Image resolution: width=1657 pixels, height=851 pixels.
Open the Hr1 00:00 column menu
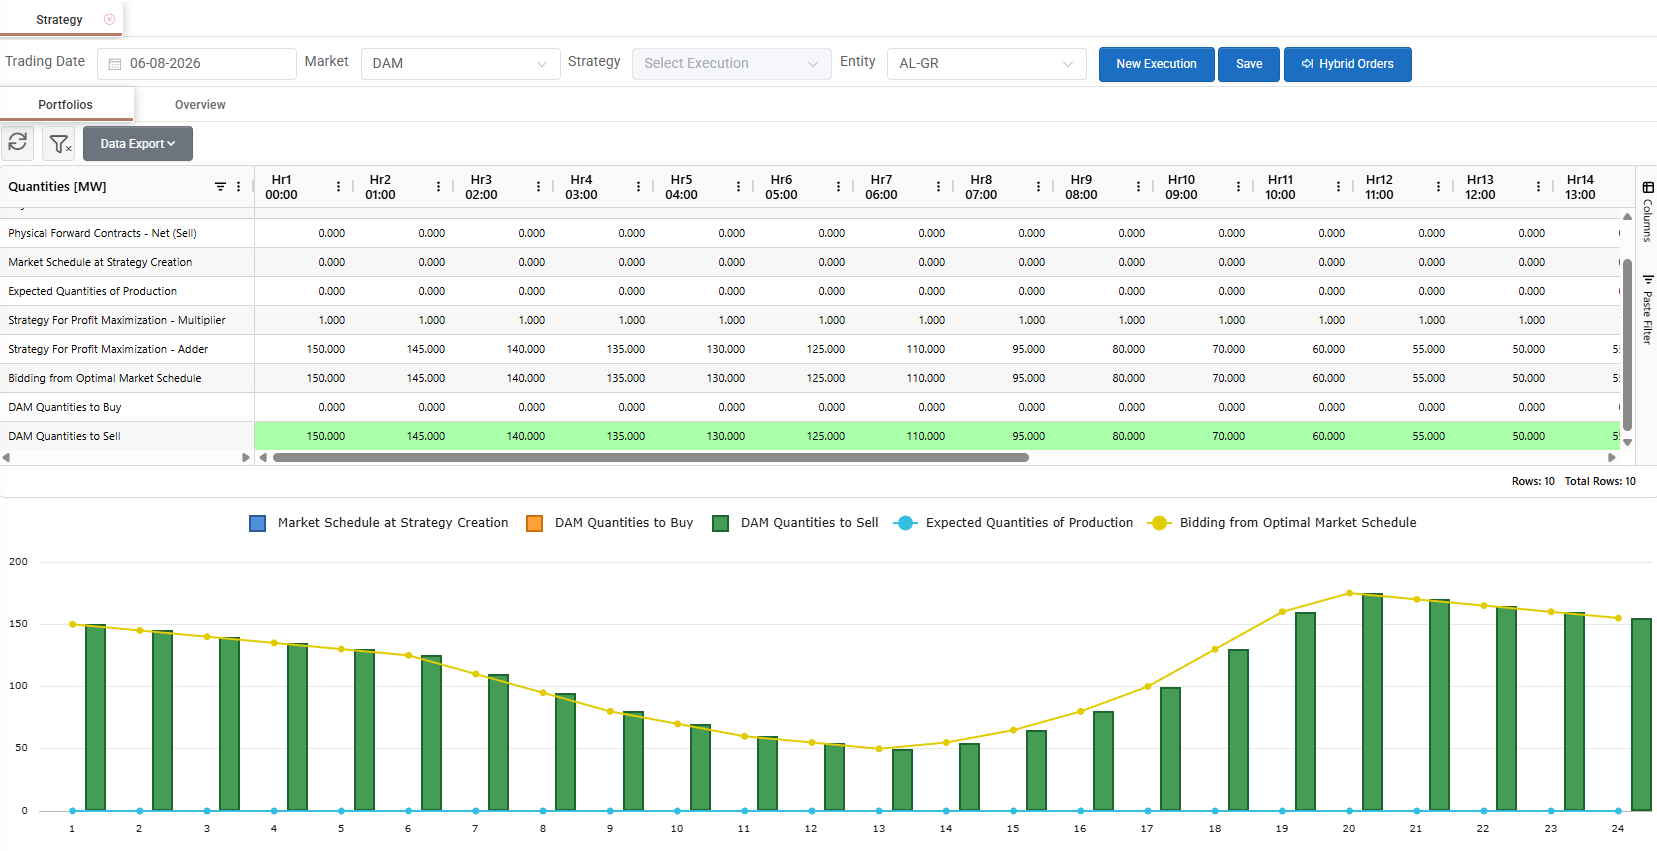click(338, 187)
